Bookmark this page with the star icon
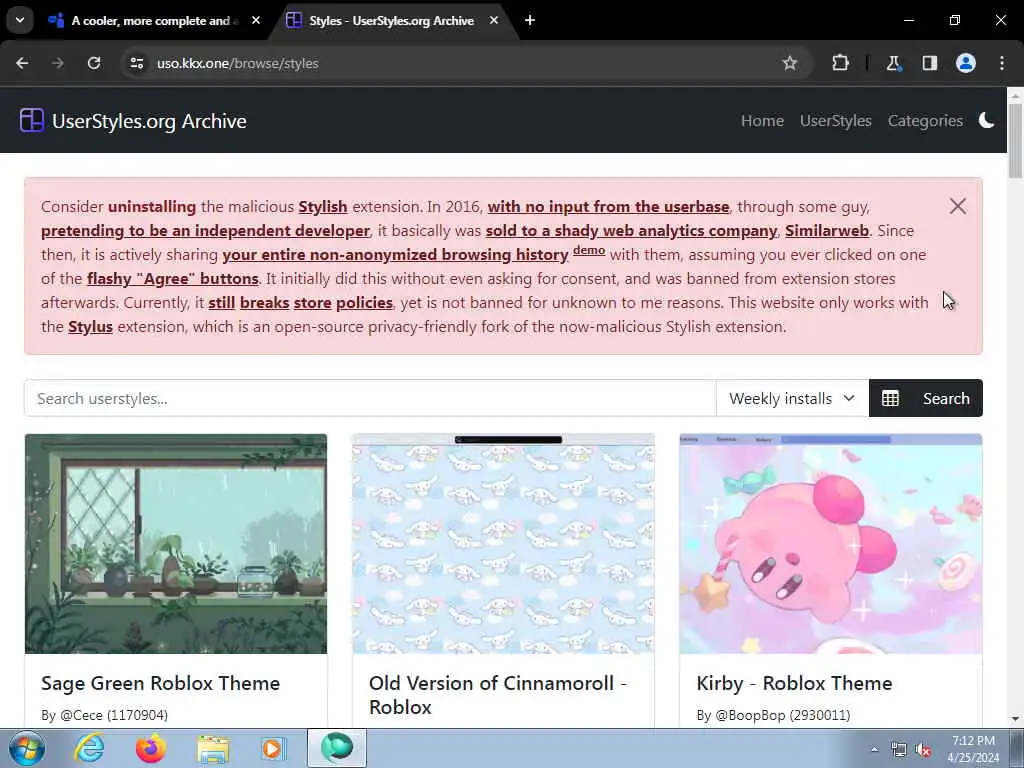 (x=790, y=63)
